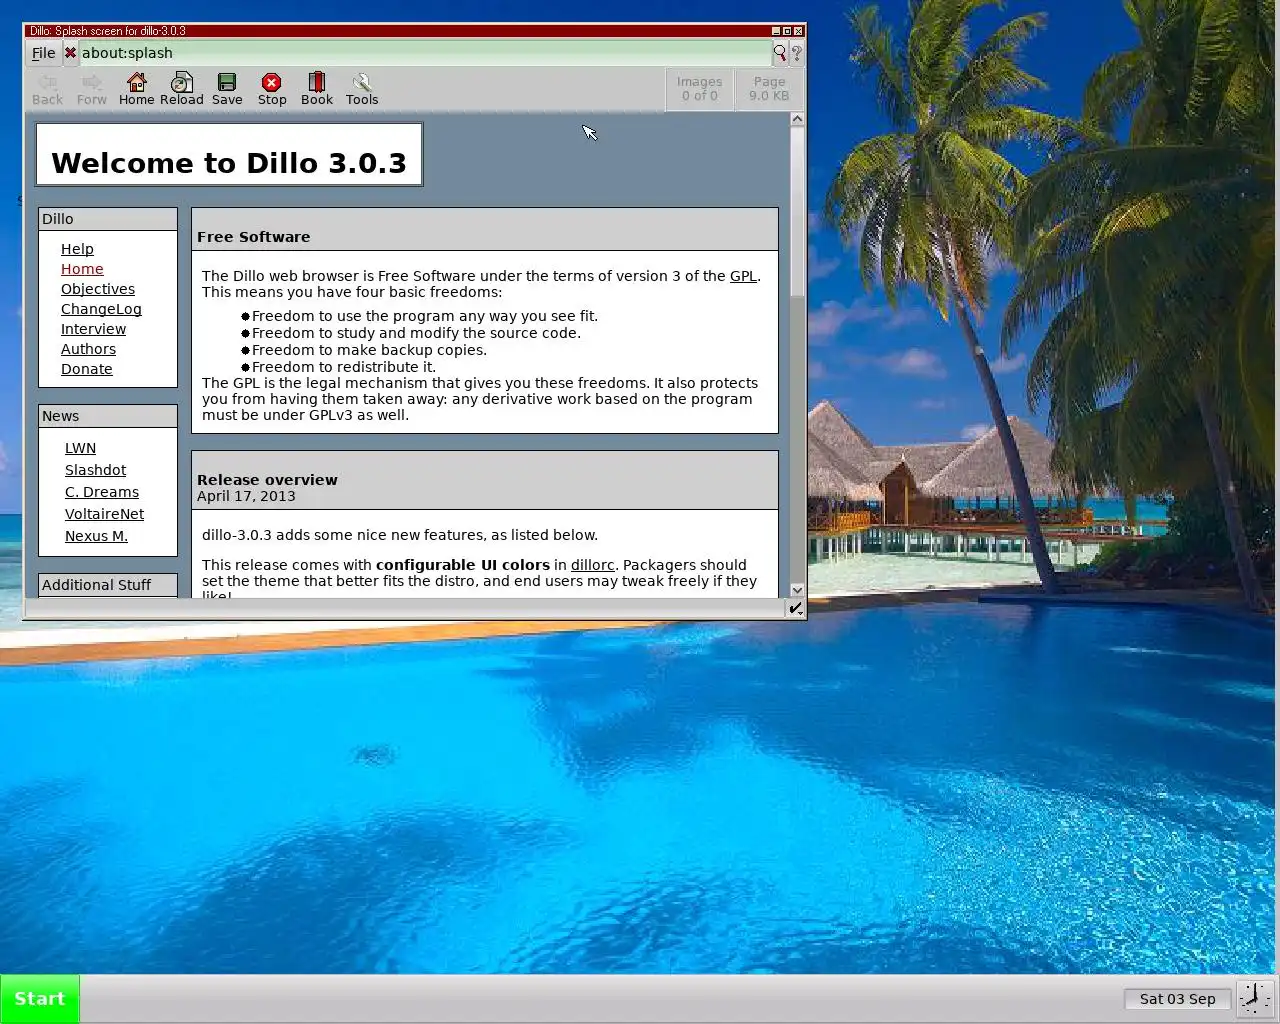Click the 'Release overview' heading

tap(267, 480)
